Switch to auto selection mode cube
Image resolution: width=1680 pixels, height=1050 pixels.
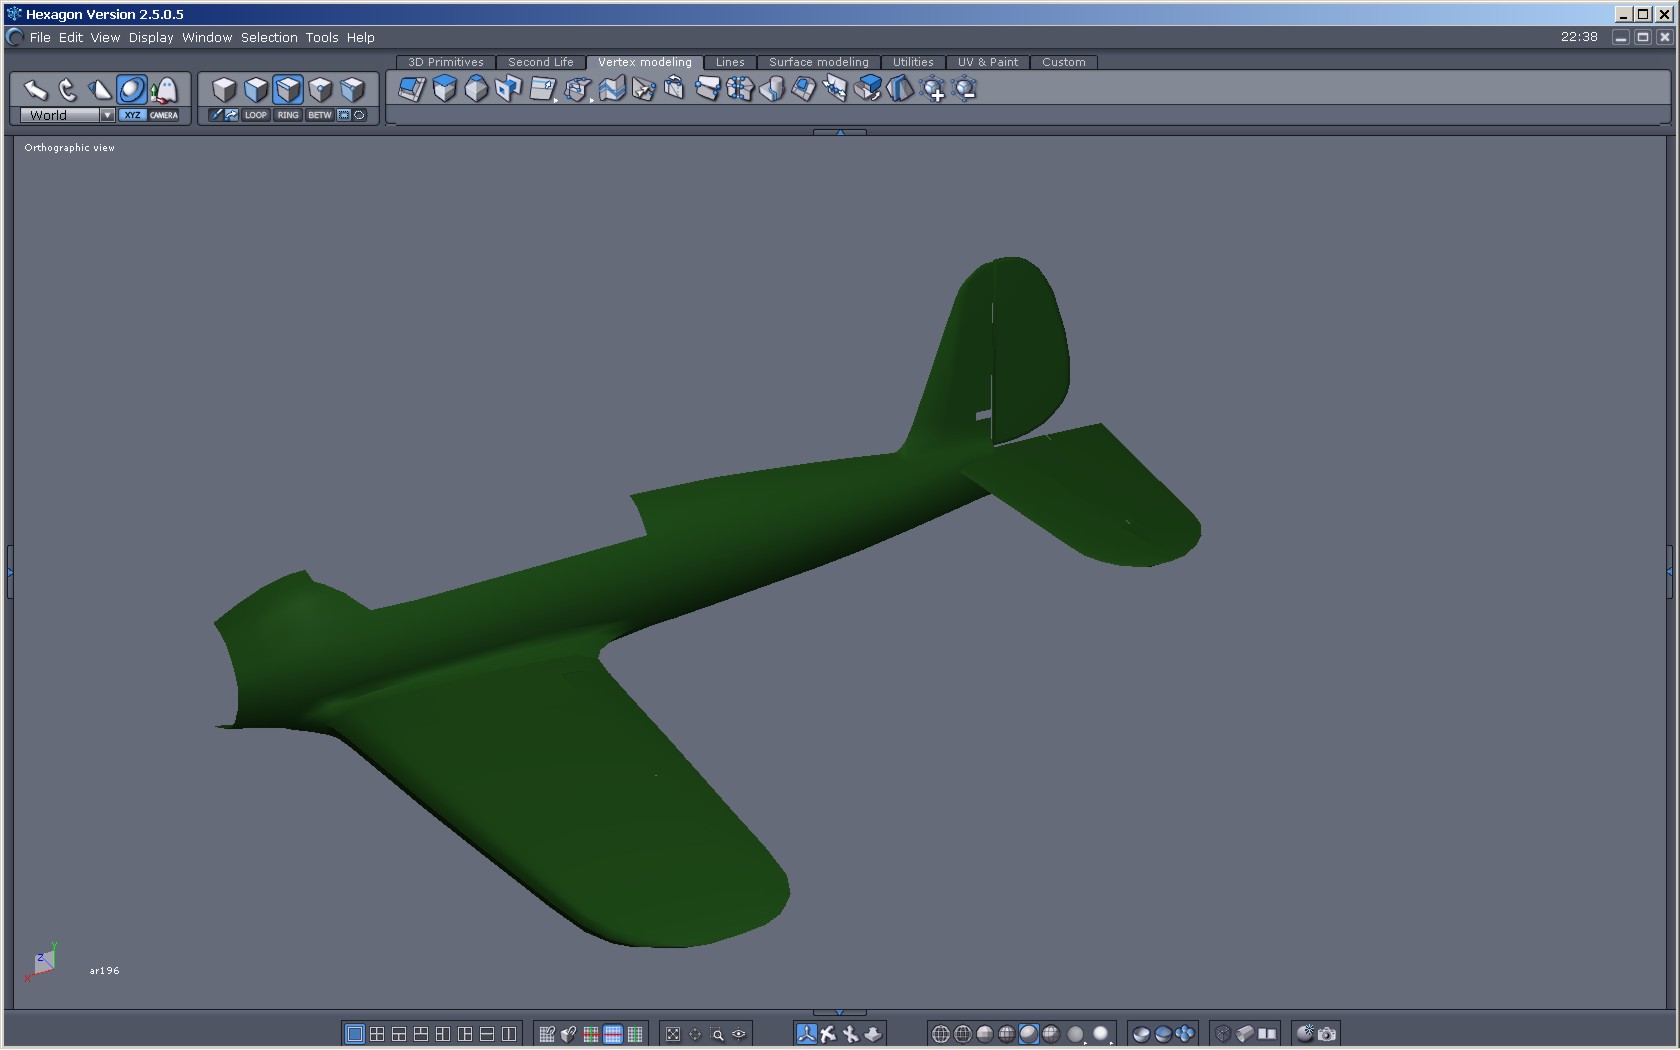[352, 90]
